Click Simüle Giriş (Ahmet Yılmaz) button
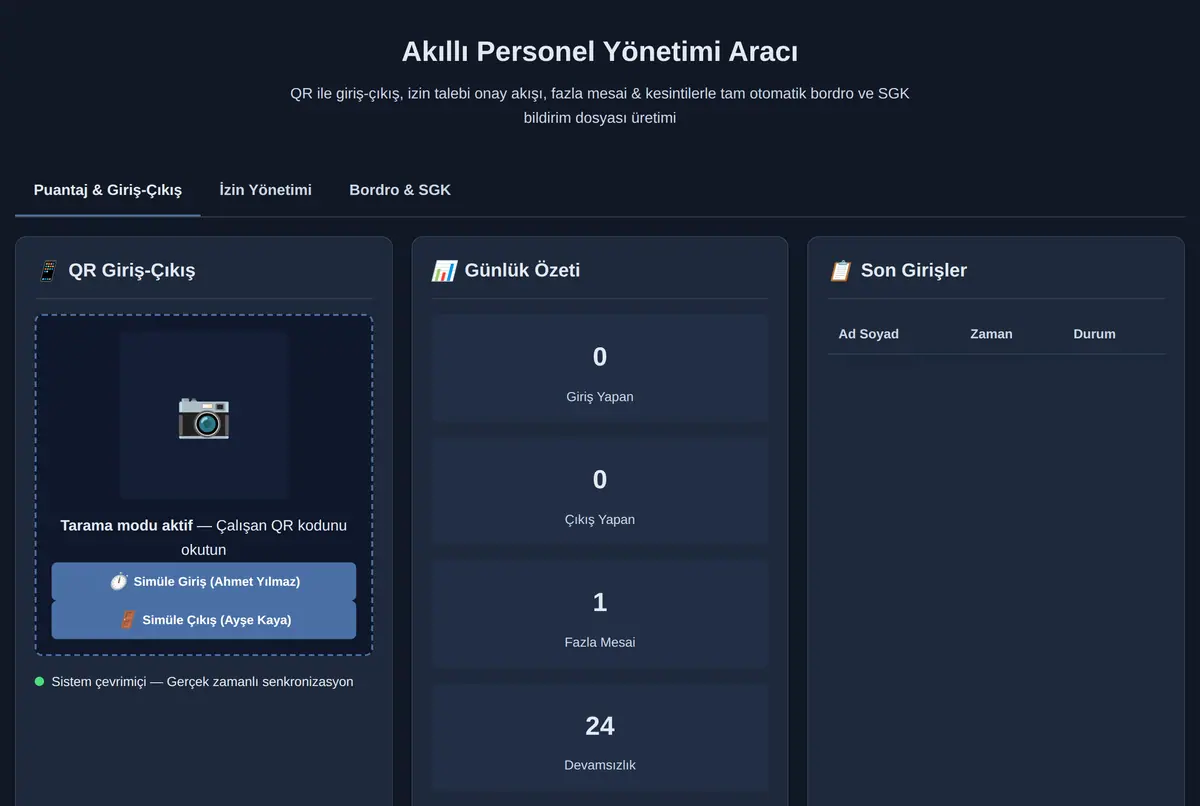 pos(204,581)
